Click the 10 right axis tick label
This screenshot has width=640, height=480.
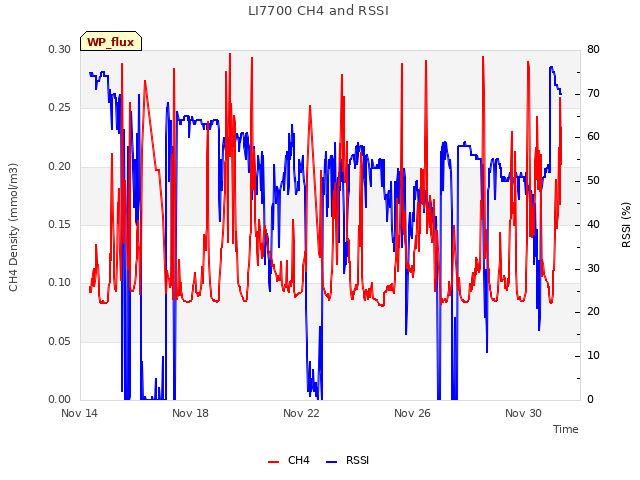593,356
